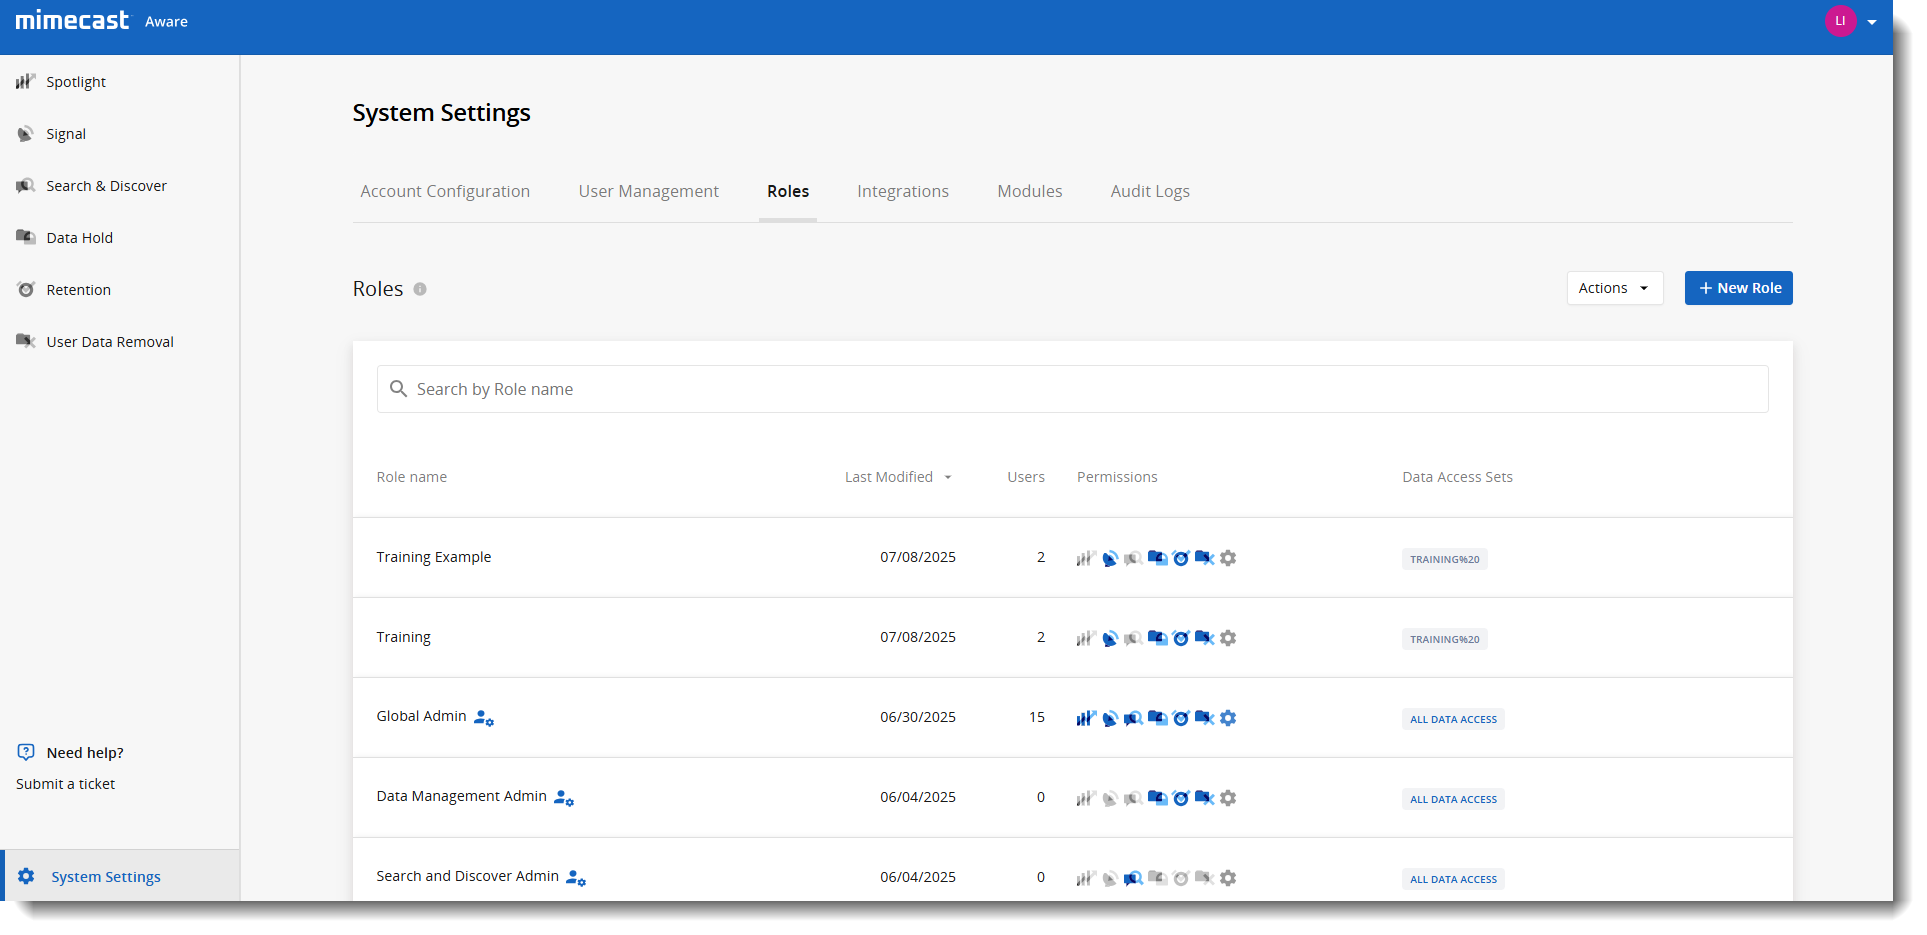Open the Integrations tab
Image resolution: width=1927 pixels, height=935 pixels.
902,191
